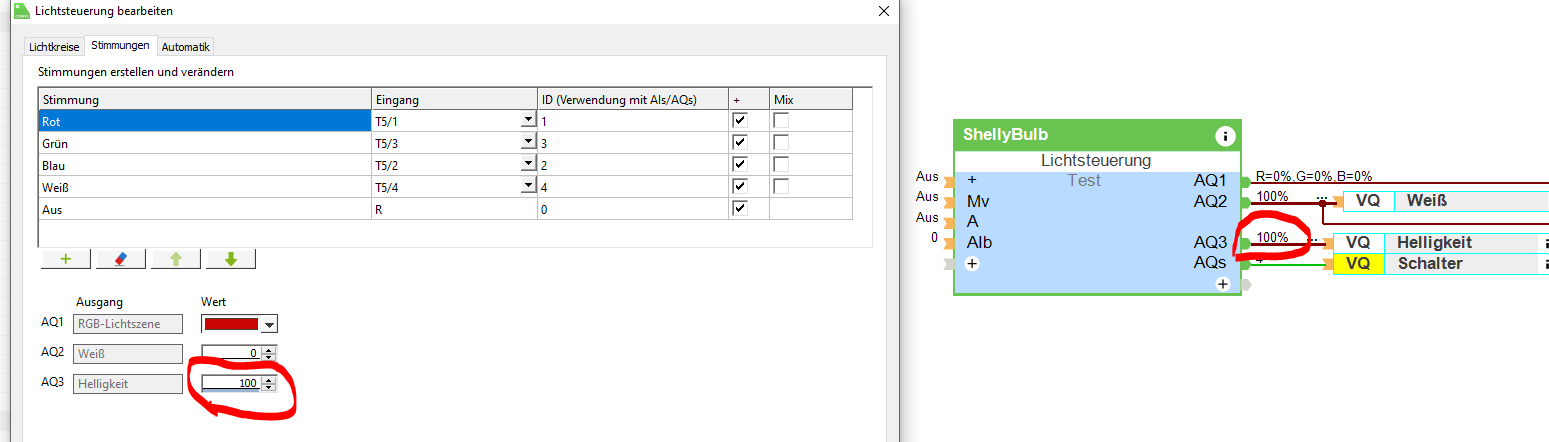Open the Eingang dropdown for Rot

click(x=527, y=120)
